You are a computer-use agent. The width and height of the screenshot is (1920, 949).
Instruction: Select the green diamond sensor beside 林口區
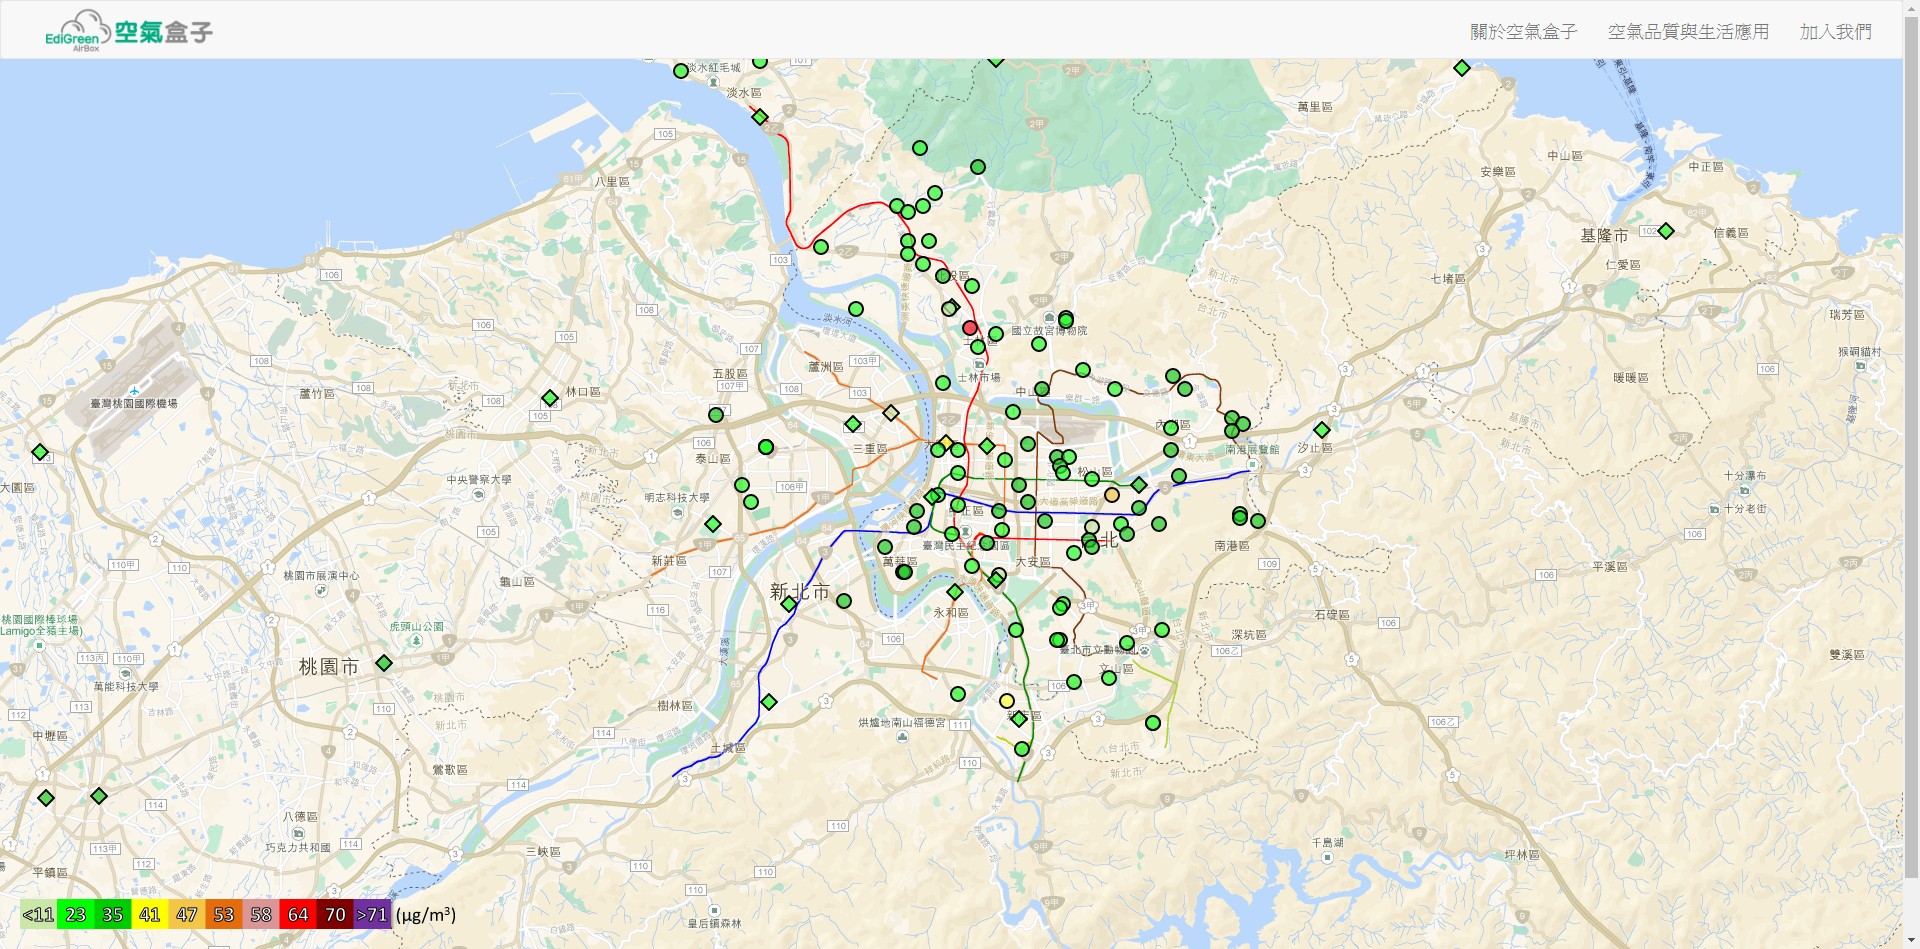pos(550,398)
